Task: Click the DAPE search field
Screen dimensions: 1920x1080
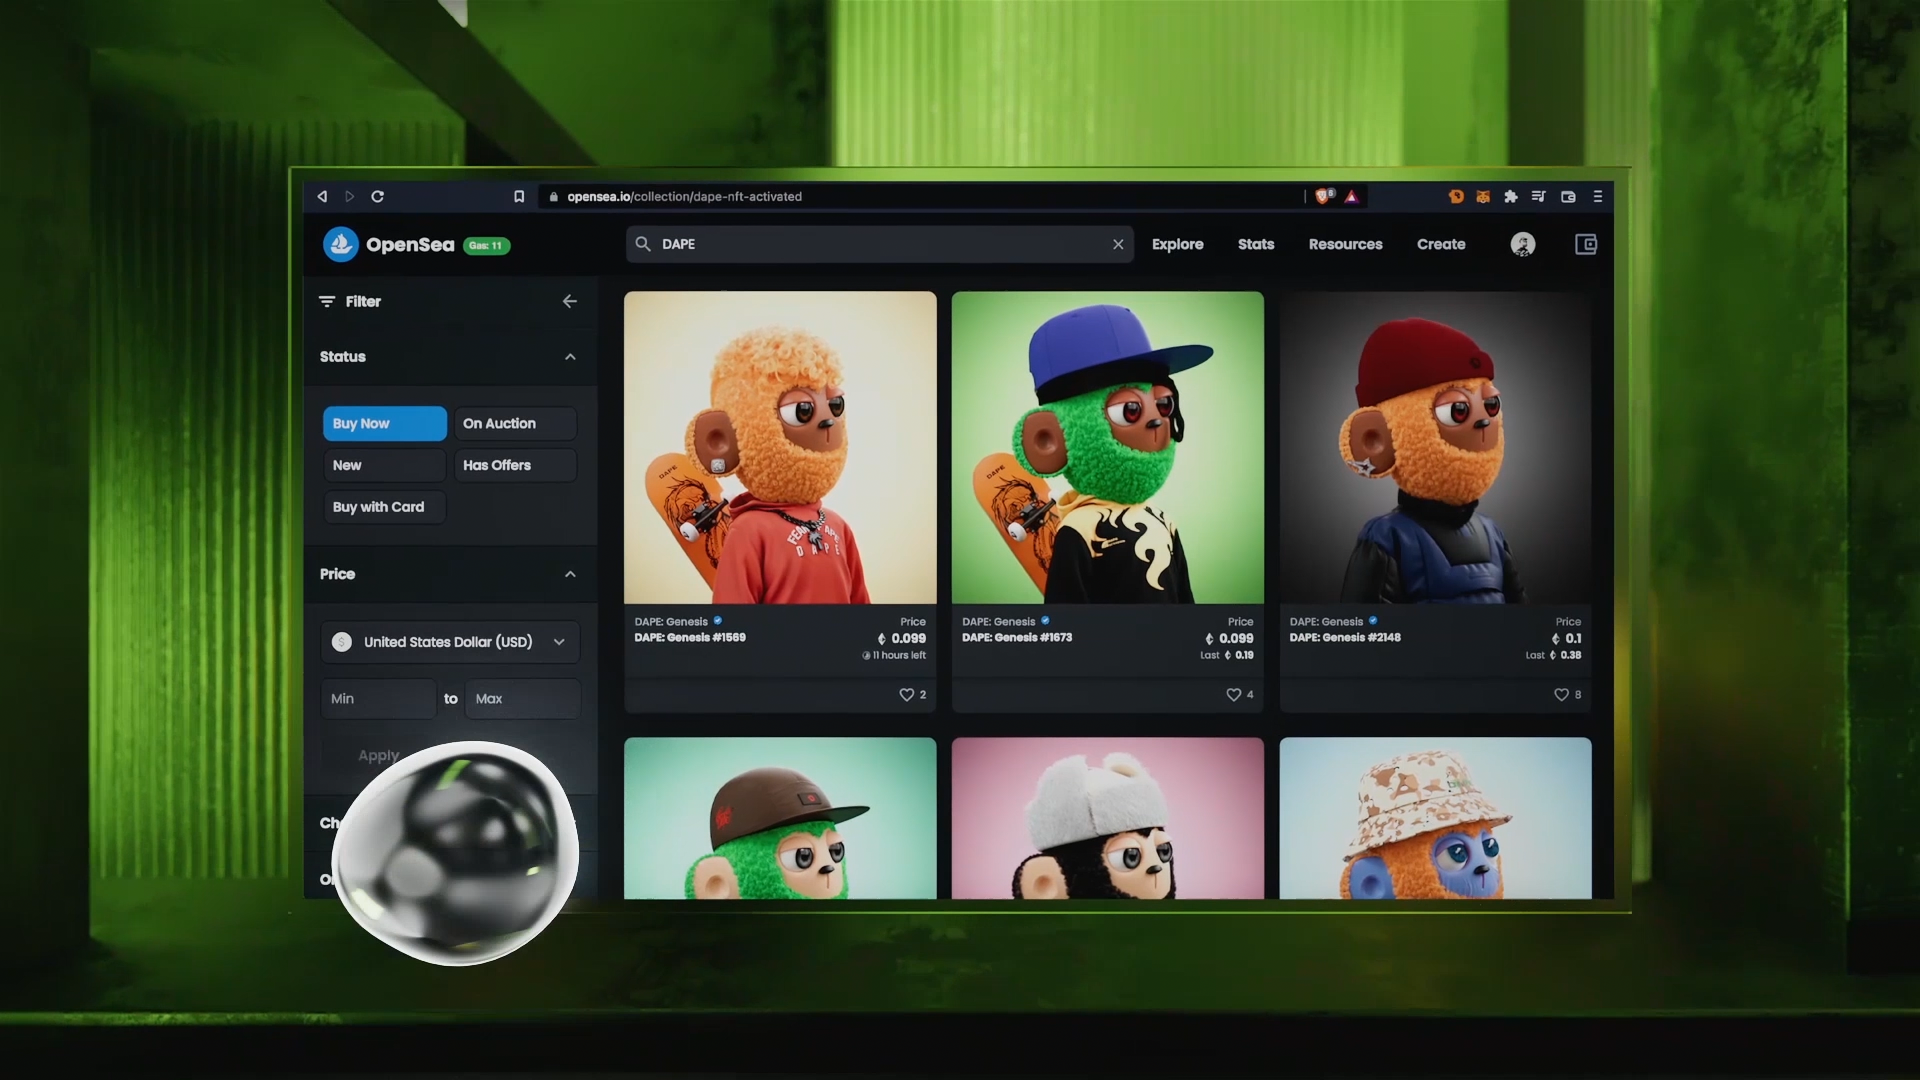Action: pyautogui.click(x=880, y=244)
